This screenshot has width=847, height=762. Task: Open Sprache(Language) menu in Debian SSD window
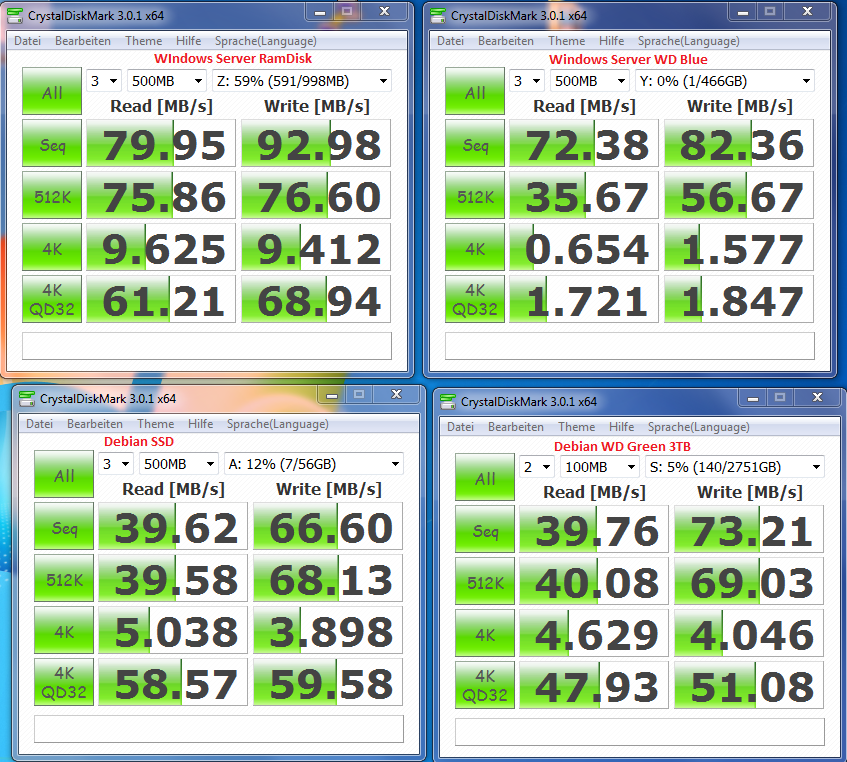(278, 424)
